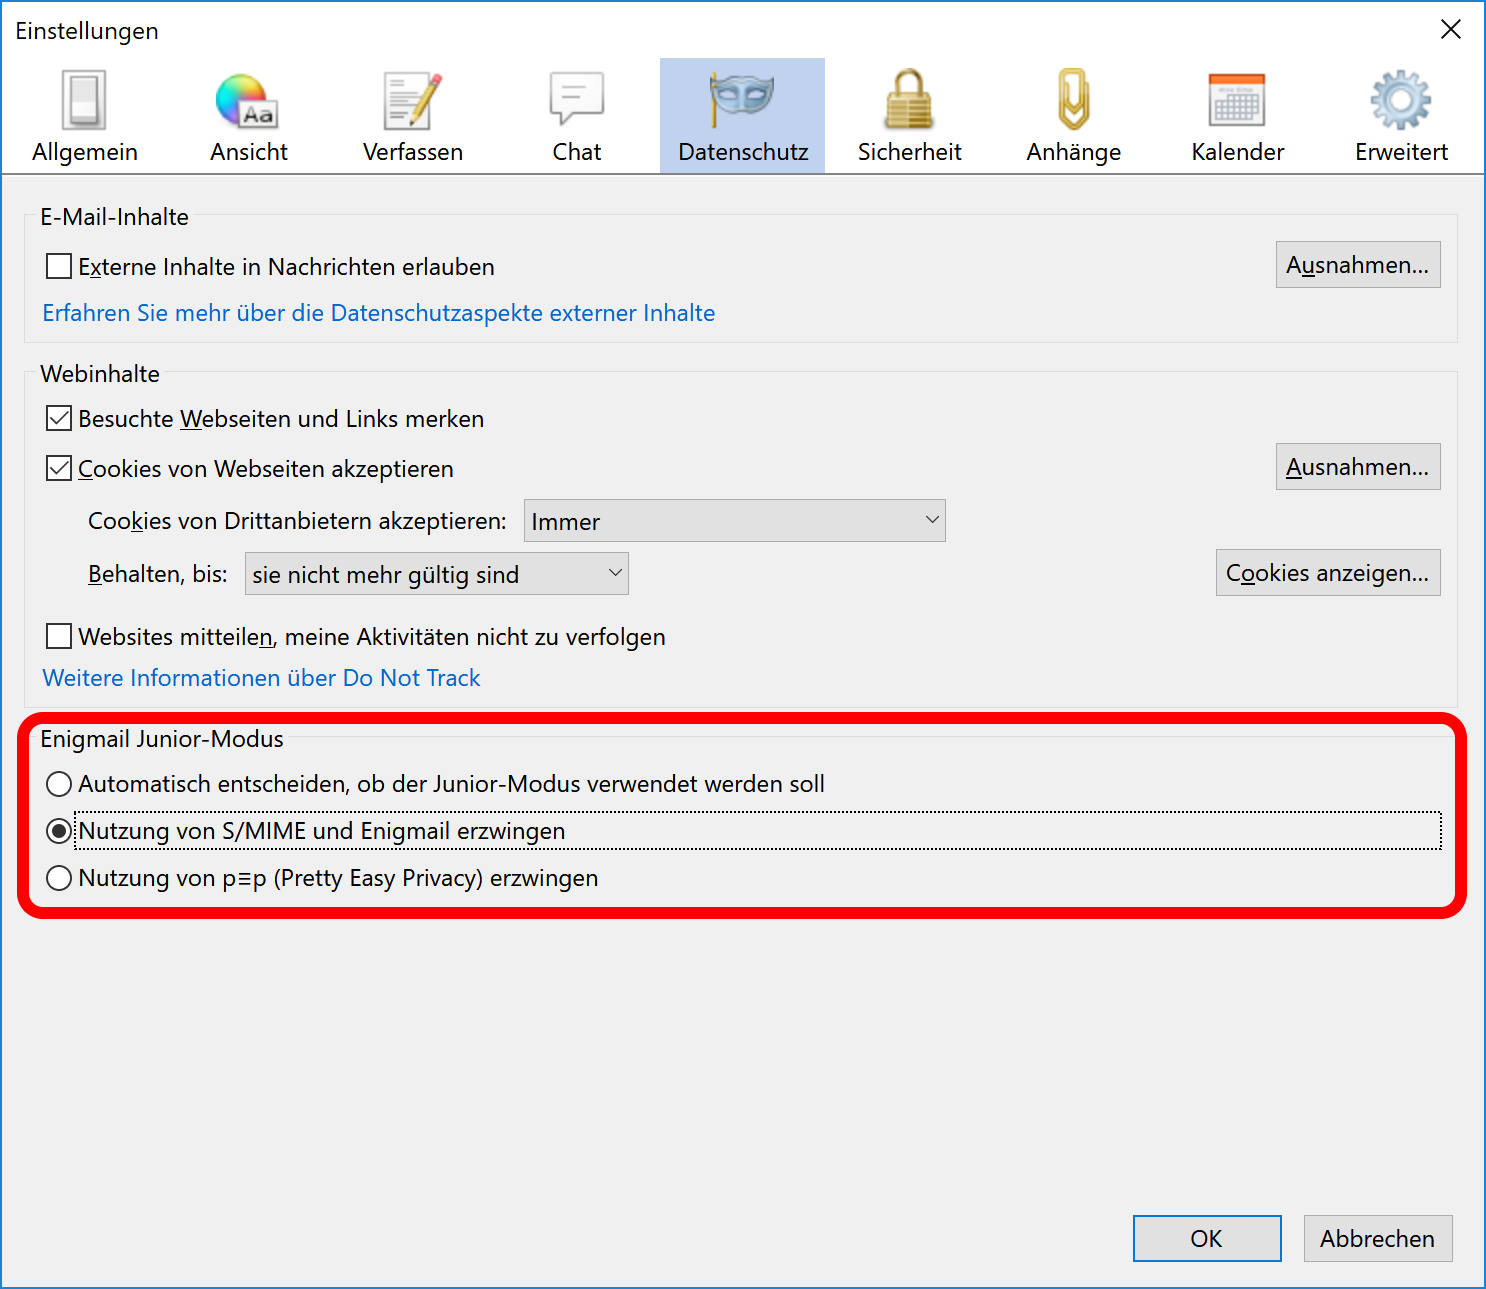This screenshot has height=1289, width=1486.
Task: Click the Cookies anzeigen button
Action: (1328, 573)
